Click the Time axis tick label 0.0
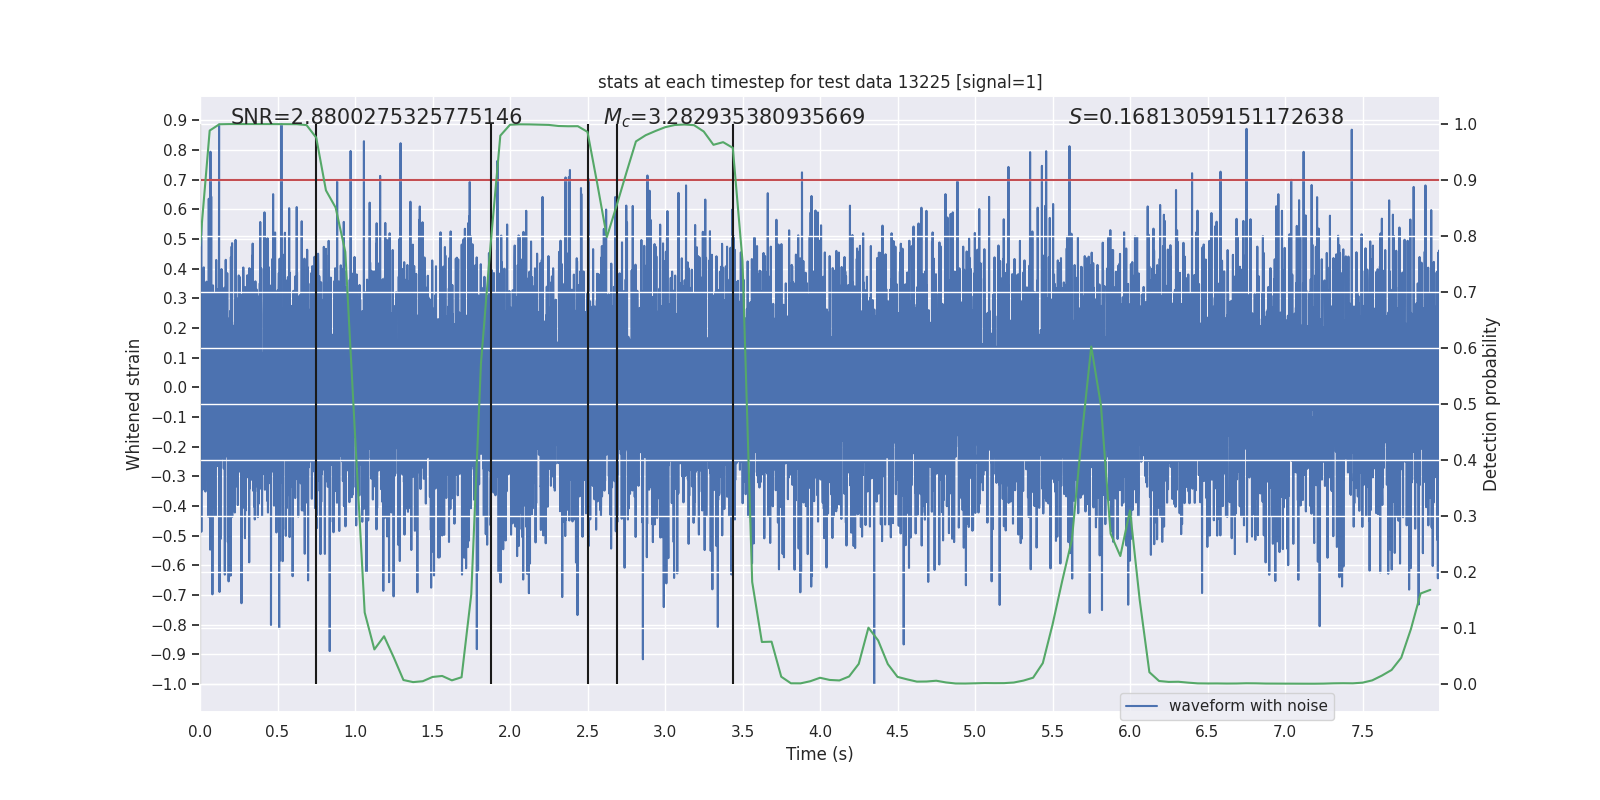Screen dimensions: 1600x800 200,731
